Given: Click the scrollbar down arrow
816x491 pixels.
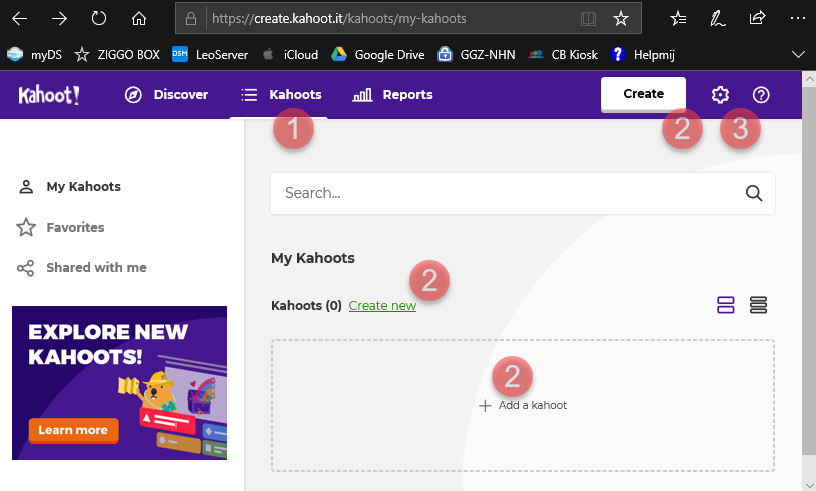Looking at the screenshot, I should point(809,484).
